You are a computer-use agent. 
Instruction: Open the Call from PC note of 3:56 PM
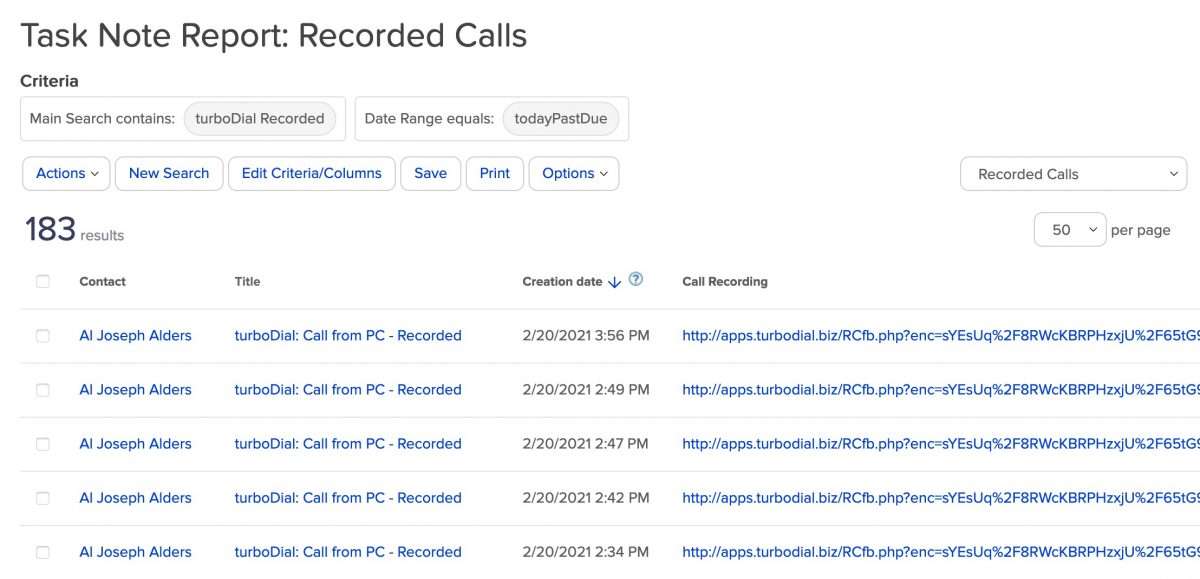348,336
